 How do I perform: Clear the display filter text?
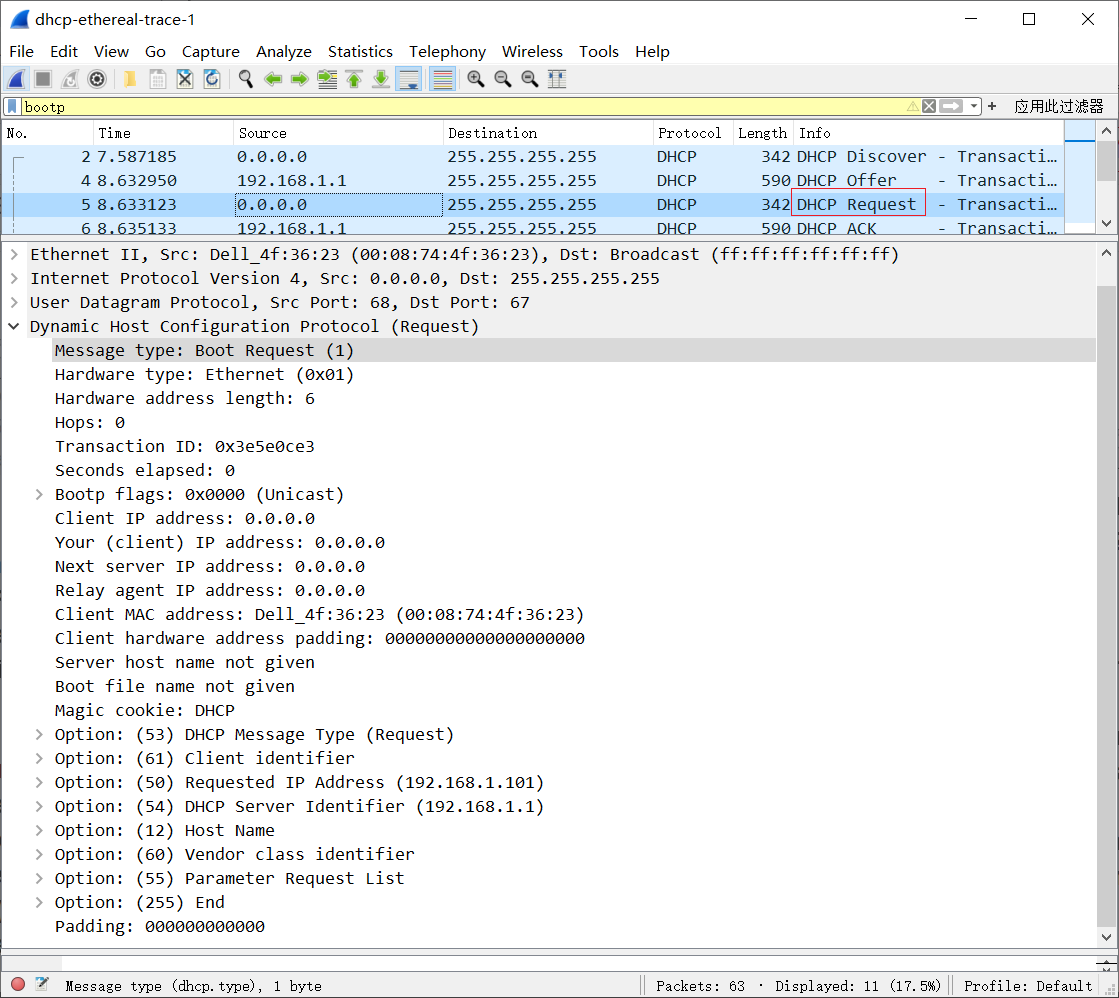(928, 106)
